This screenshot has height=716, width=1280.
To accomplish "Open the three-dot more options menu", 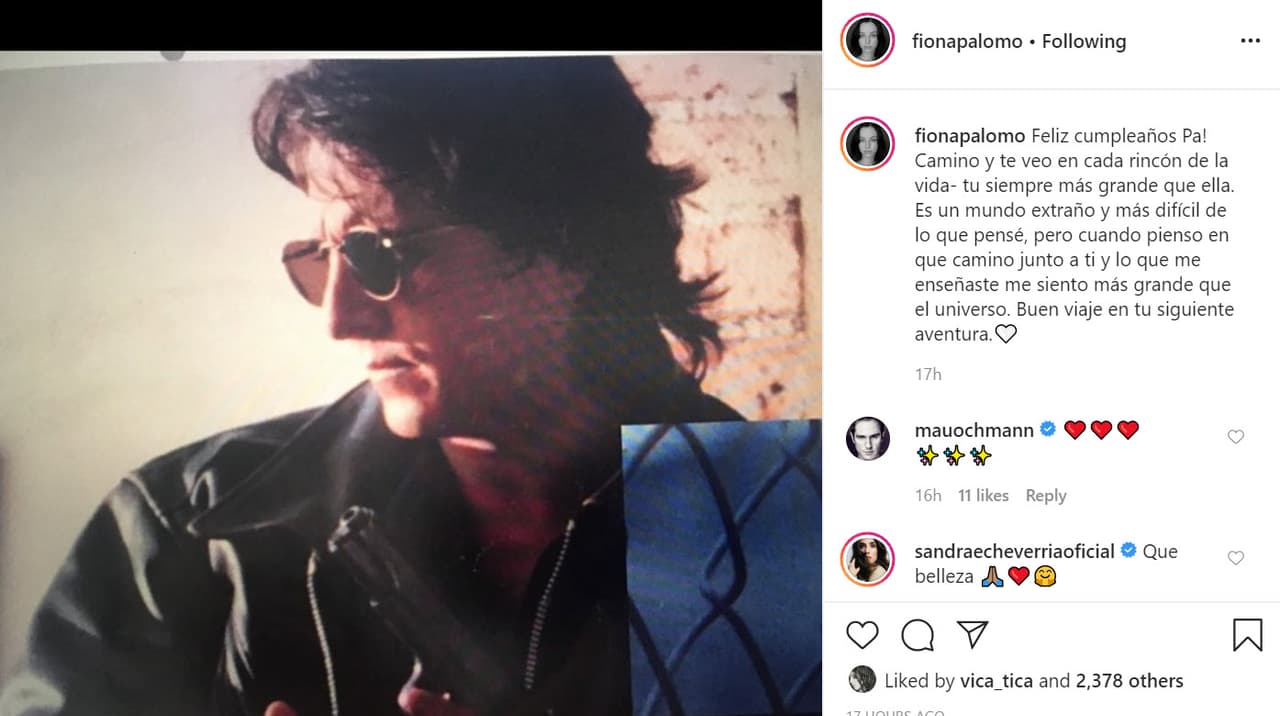I will tap(1250, 41).
